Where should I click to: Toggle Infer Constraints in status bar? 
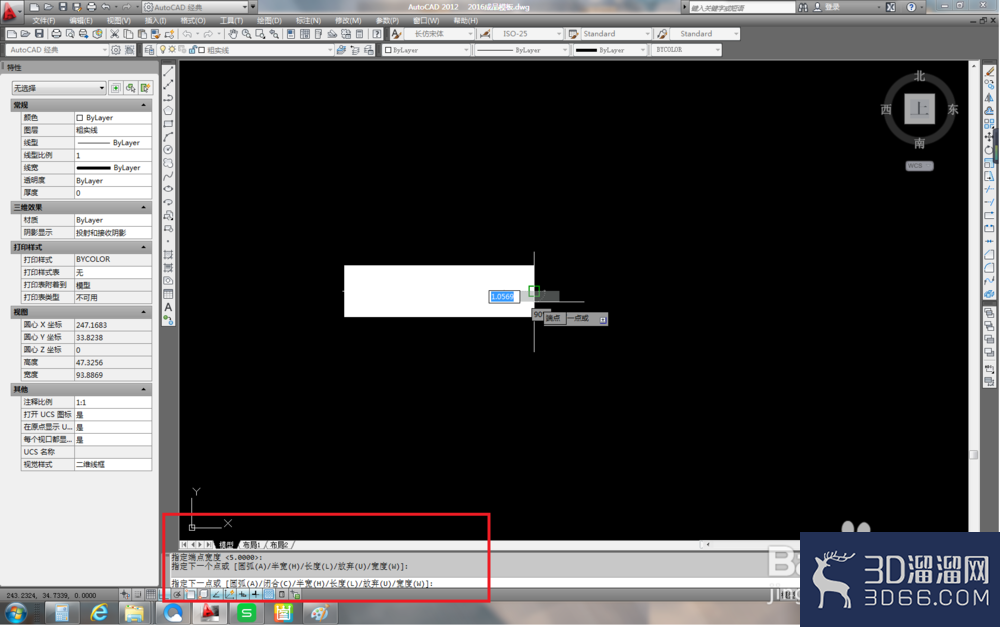tap(125, 594)
